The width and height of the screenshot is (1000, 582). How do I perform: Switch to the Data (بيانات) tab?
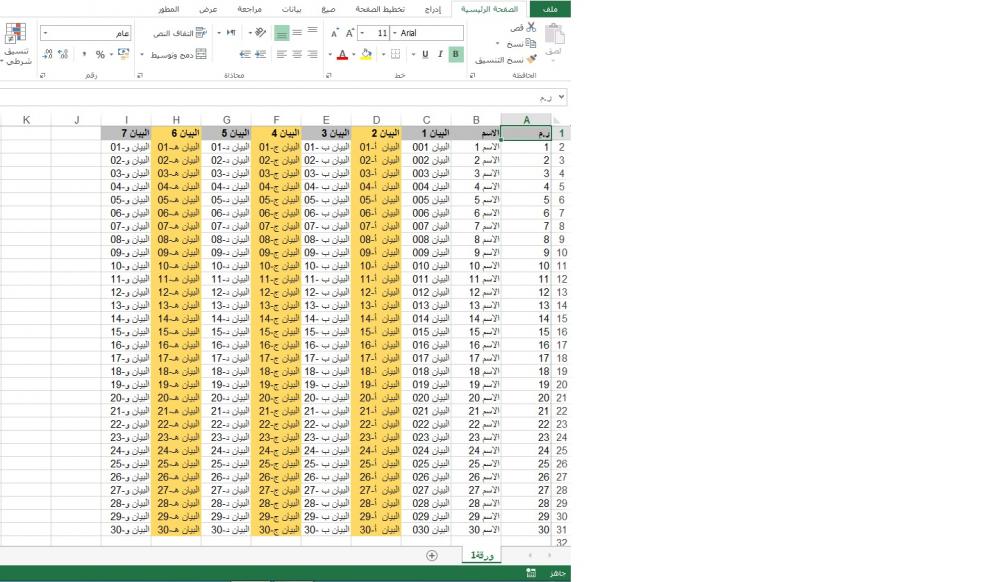291,9
